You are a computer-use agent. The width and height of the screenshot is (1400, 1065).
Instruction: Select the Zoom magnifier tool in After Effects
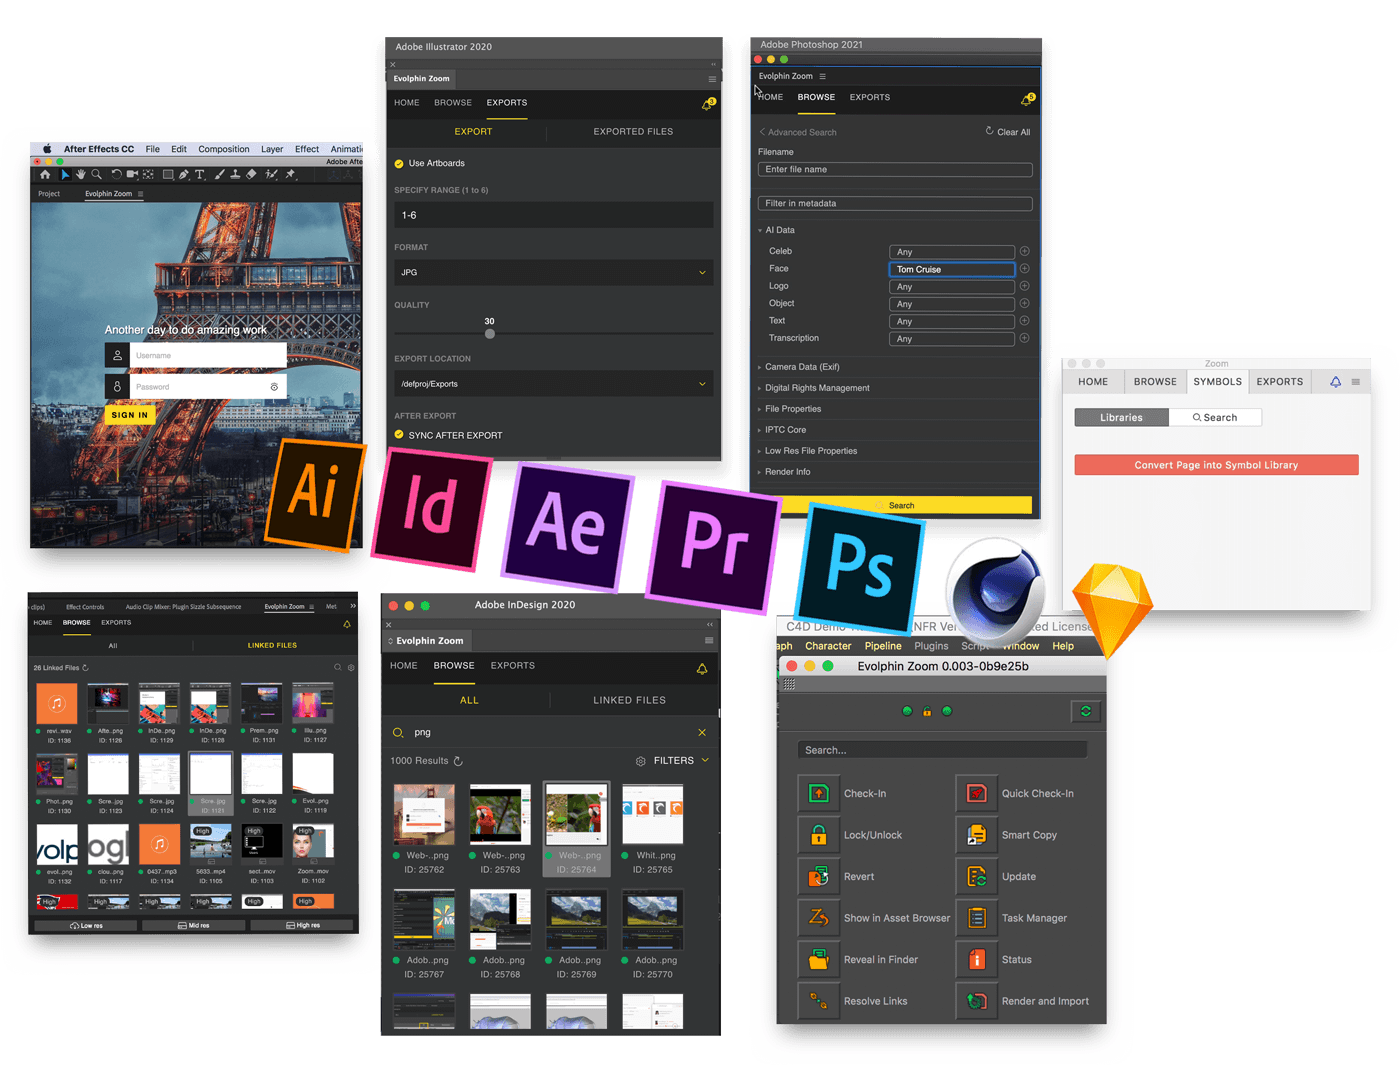tap(96, 175)
